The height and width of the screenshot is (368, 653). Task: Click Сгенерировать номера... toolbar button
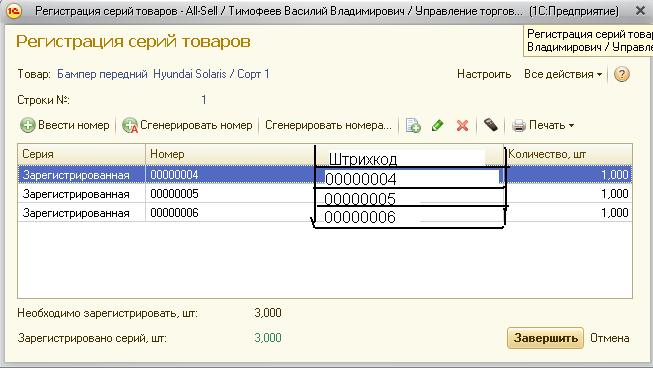click(x=328, y=125)
